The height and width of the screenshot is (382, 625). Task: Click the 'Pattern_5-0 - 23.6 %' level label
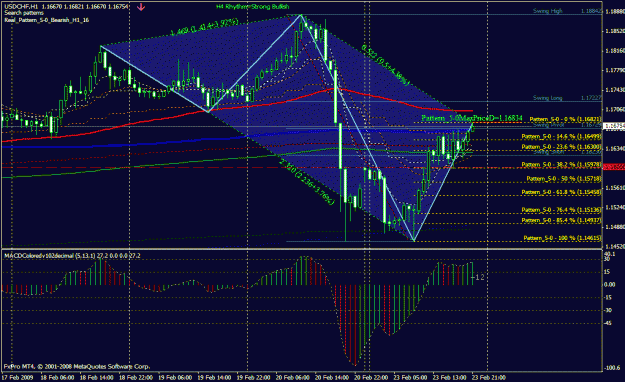[561, 147]
